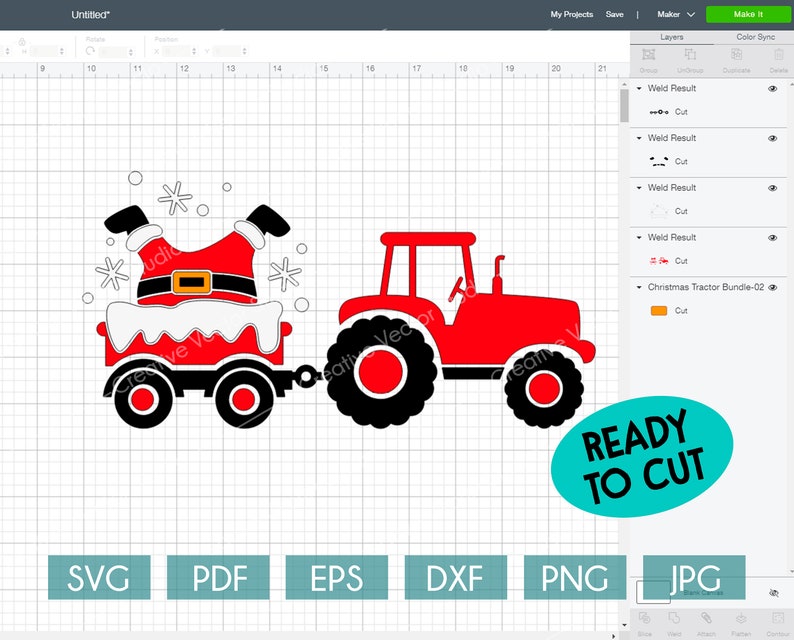Click the Height field stepper arrows
Screen dimensions: 794x640
62,51
